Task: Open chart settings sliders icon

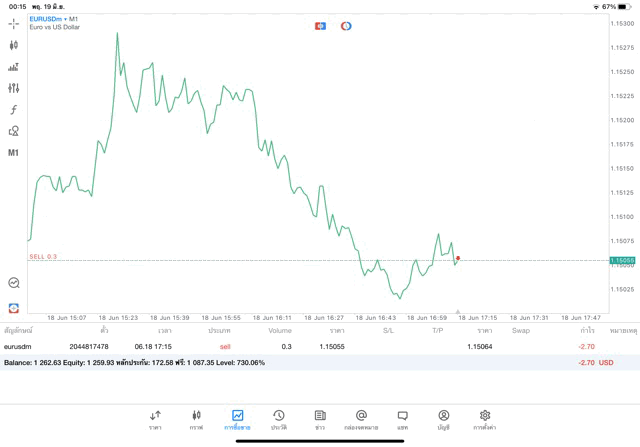Action: tap(13, 88)
